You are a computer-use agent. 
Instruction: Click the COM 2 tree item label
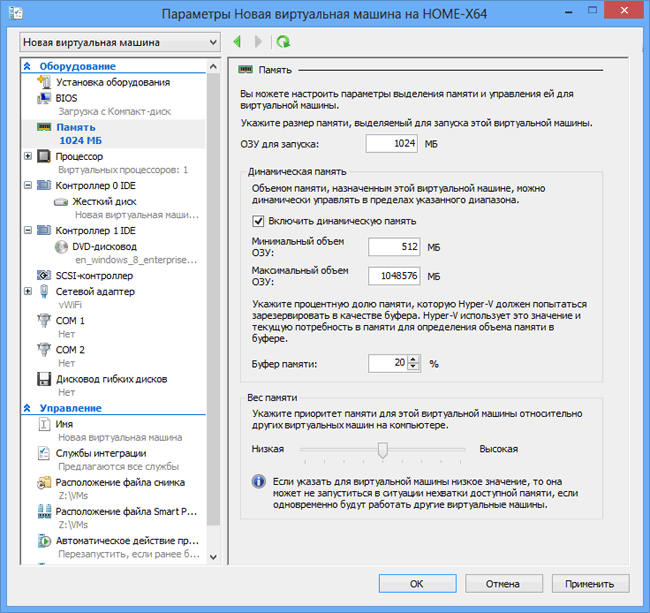(x=70, y=350)
